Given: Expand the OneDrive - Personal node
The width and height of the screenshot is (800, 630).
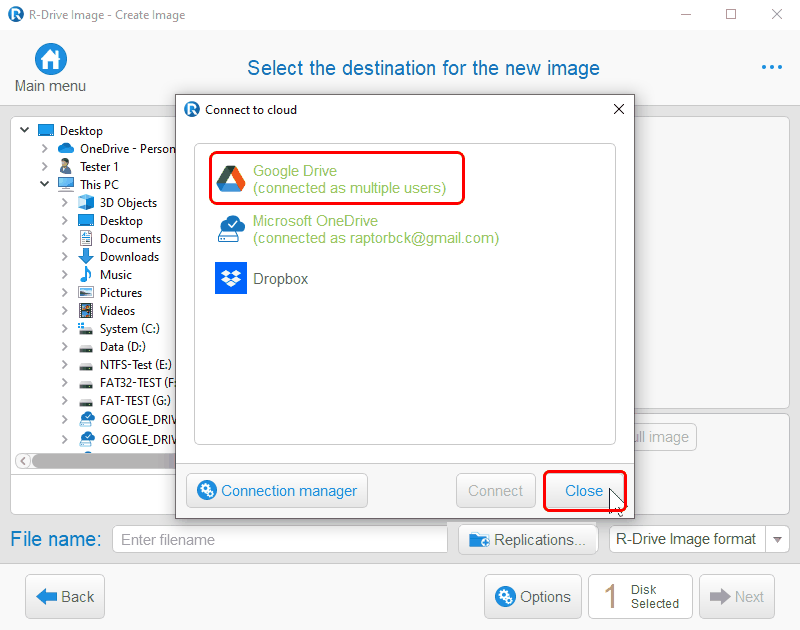Looking at the screenshot, I should 44,148.
